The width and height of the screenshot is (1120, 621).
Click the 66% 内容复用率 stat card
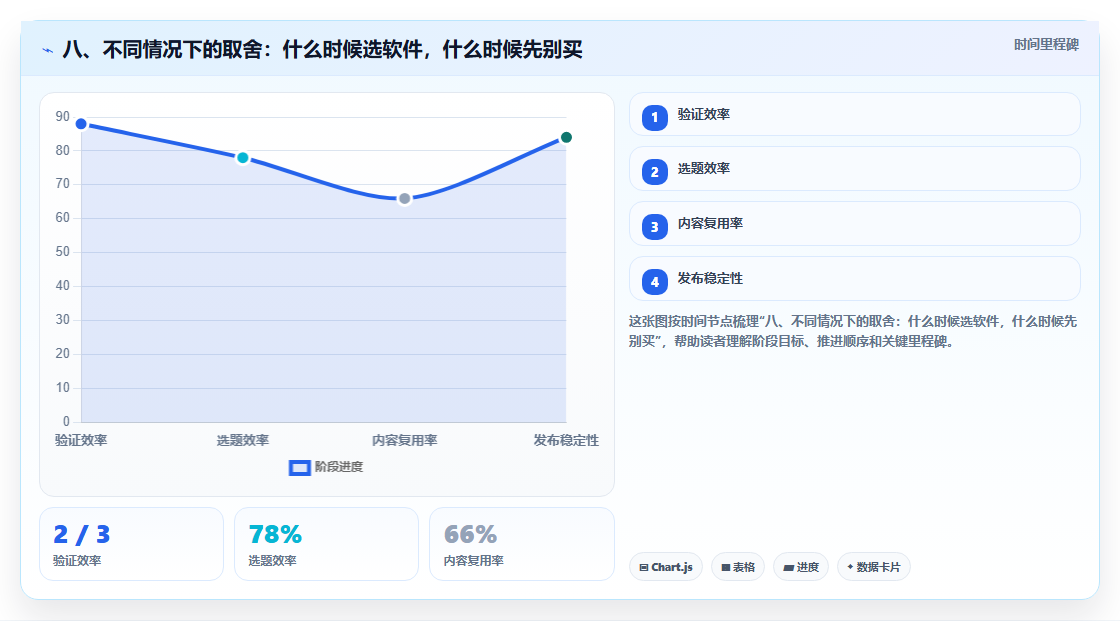tap(521, 544)
